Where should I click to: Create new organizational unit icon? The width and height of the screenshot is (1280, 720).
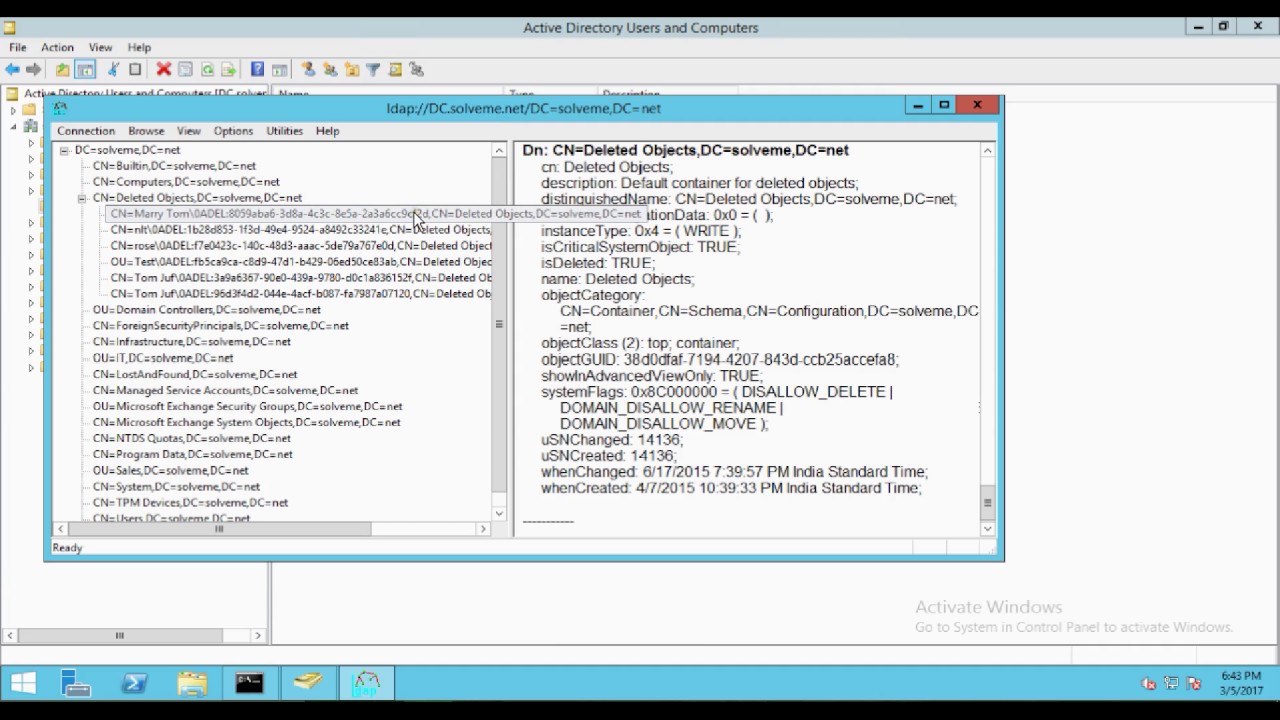click(352, 69)
